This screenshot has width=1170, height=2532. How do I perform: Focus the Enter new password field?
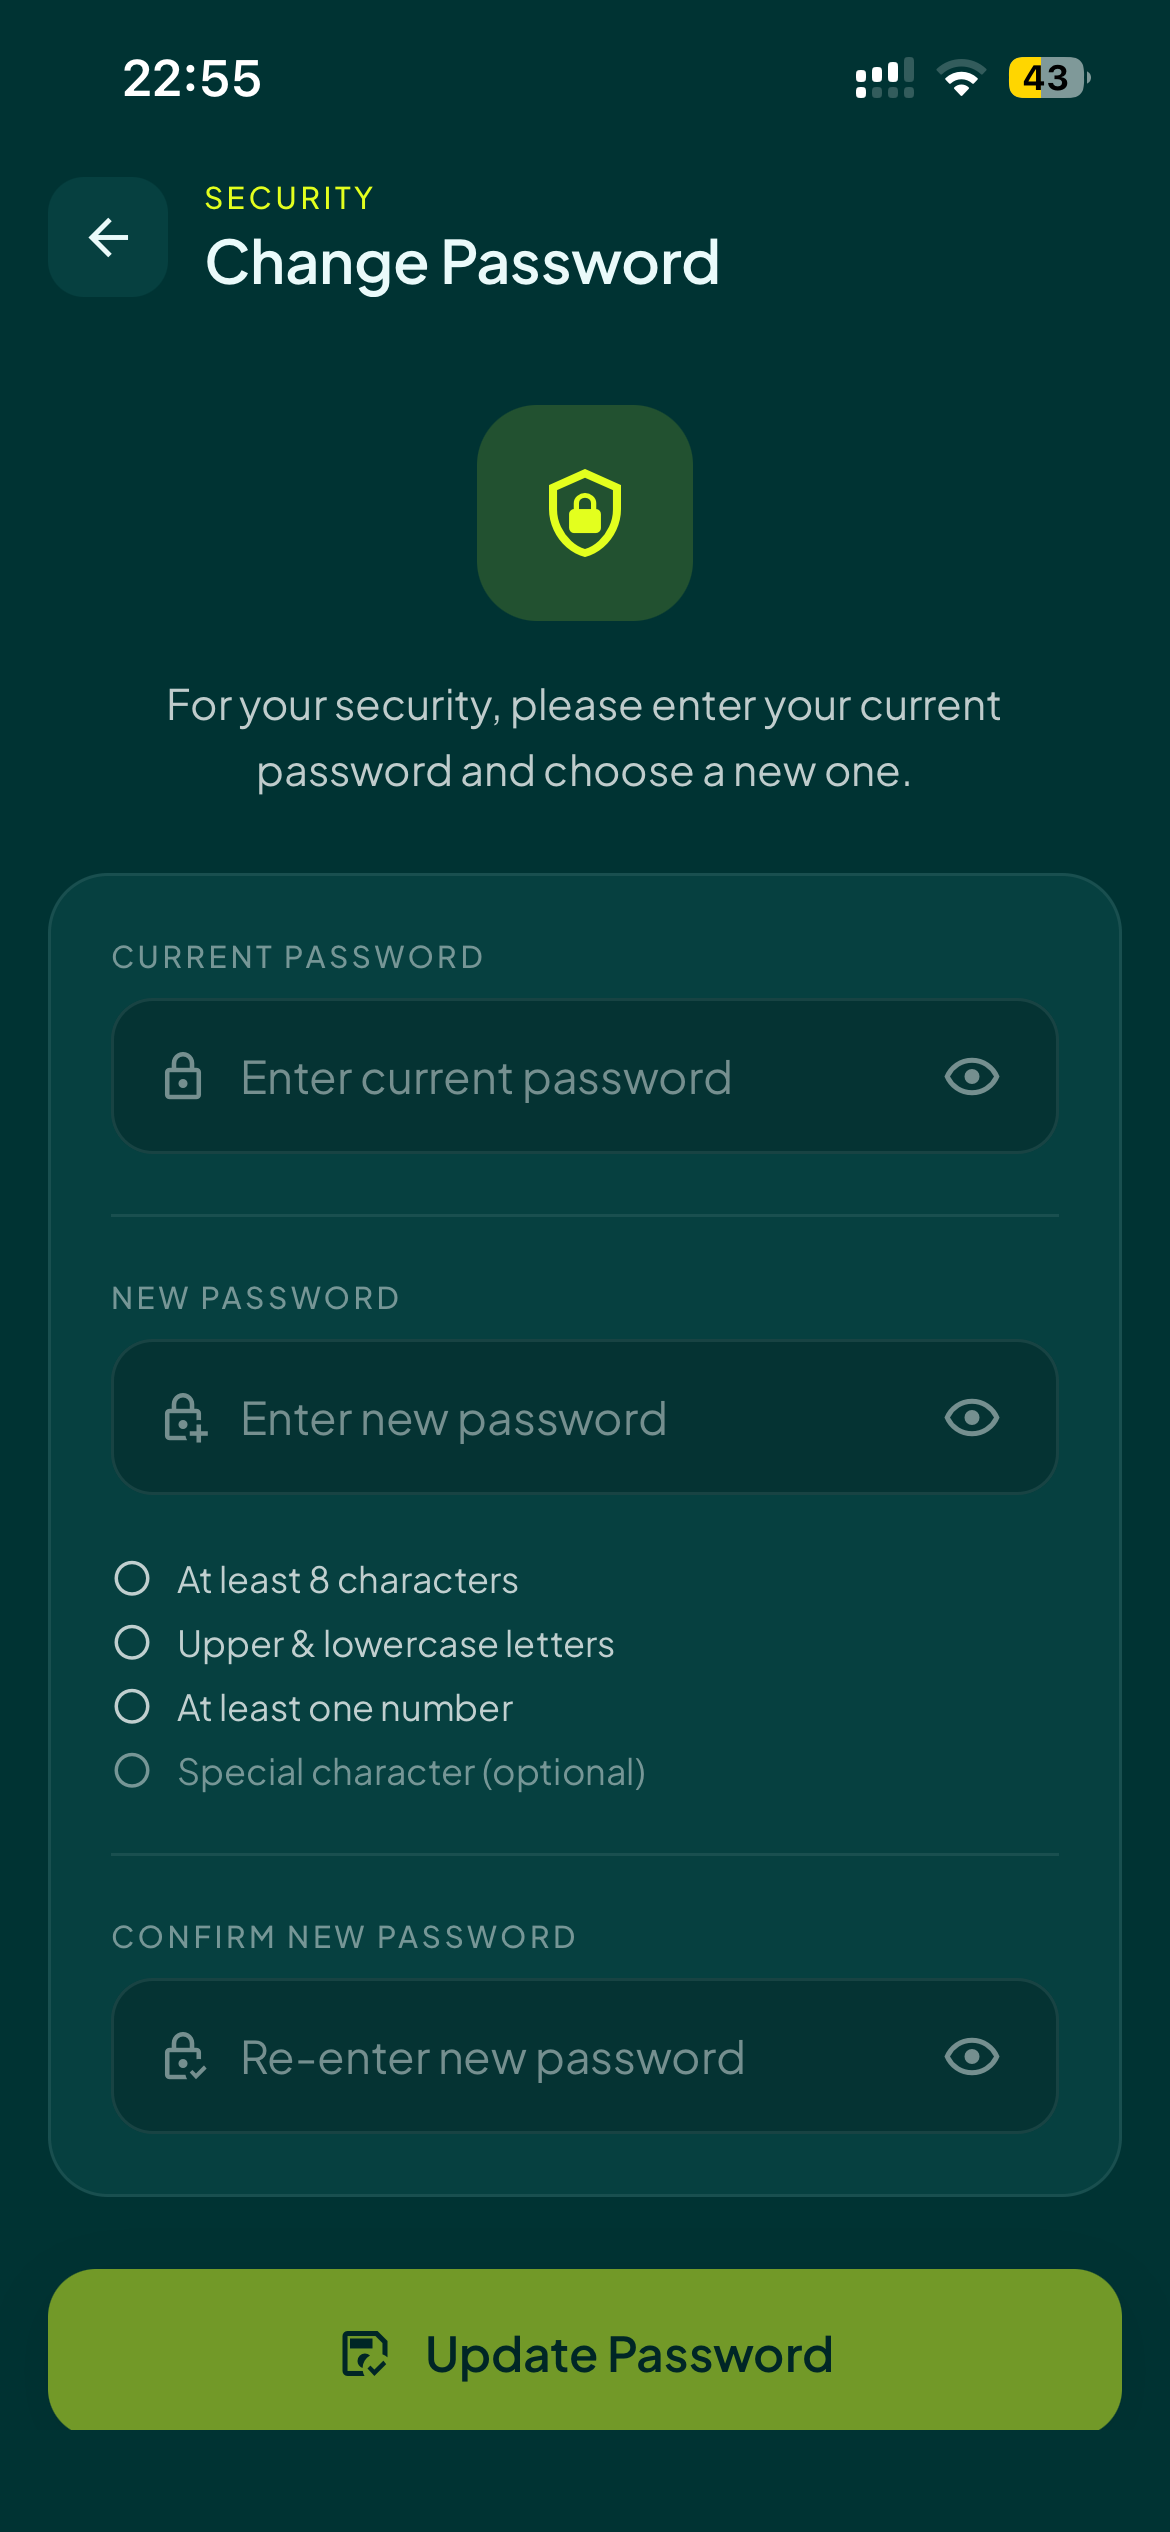[585, 1418]
